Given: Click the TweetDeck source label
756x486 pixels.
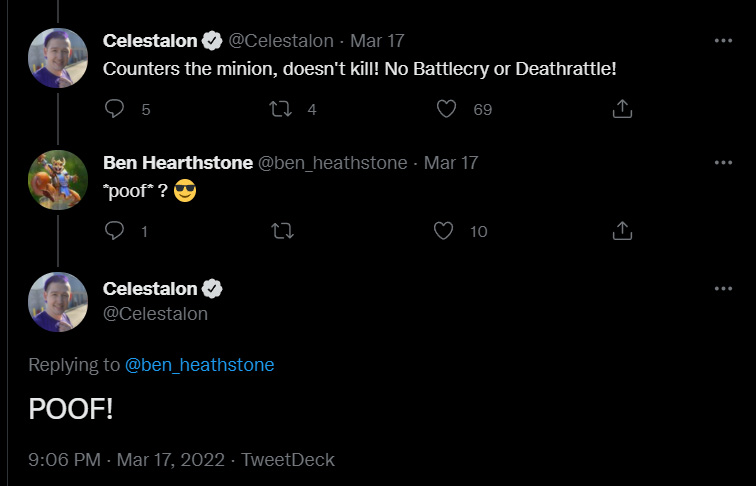Looking at the screenshot, I should [x=288, y=460].
